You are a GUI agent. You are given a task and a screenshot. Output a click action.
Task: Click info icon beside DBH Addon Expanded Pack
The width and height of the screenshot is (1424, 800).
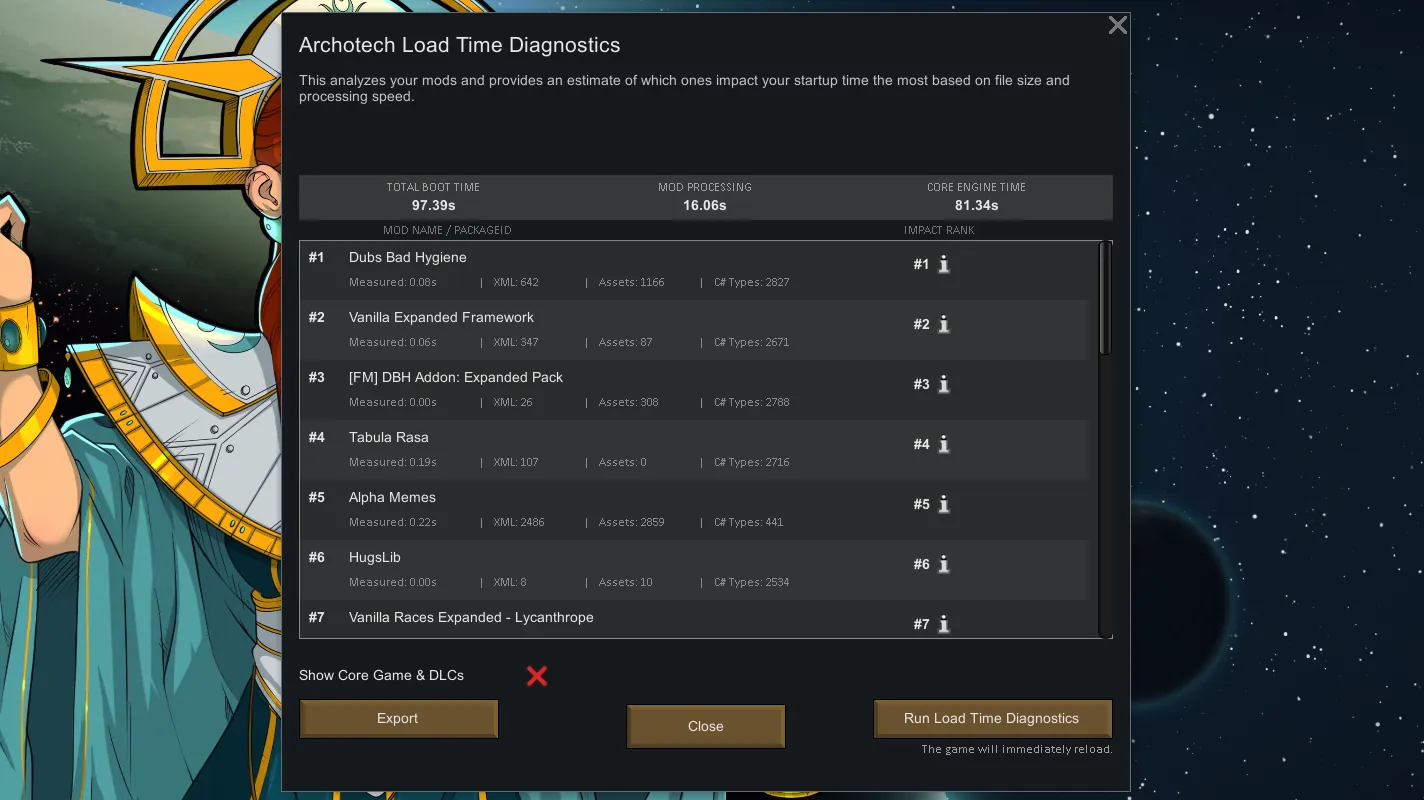point(943,385)
